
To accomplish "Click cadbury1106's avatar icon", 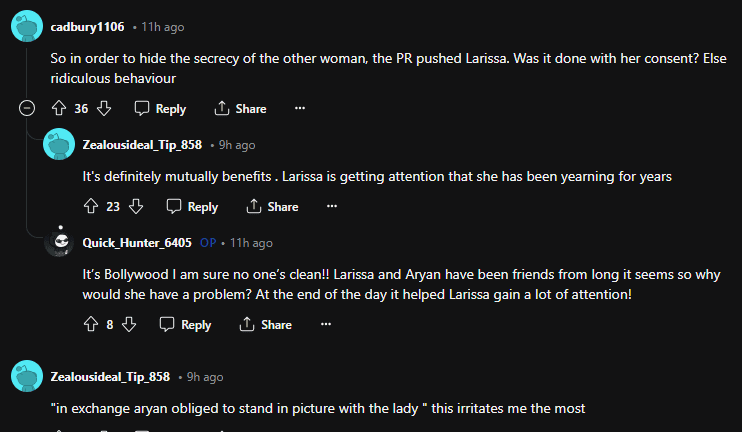I will pos(27,27).
